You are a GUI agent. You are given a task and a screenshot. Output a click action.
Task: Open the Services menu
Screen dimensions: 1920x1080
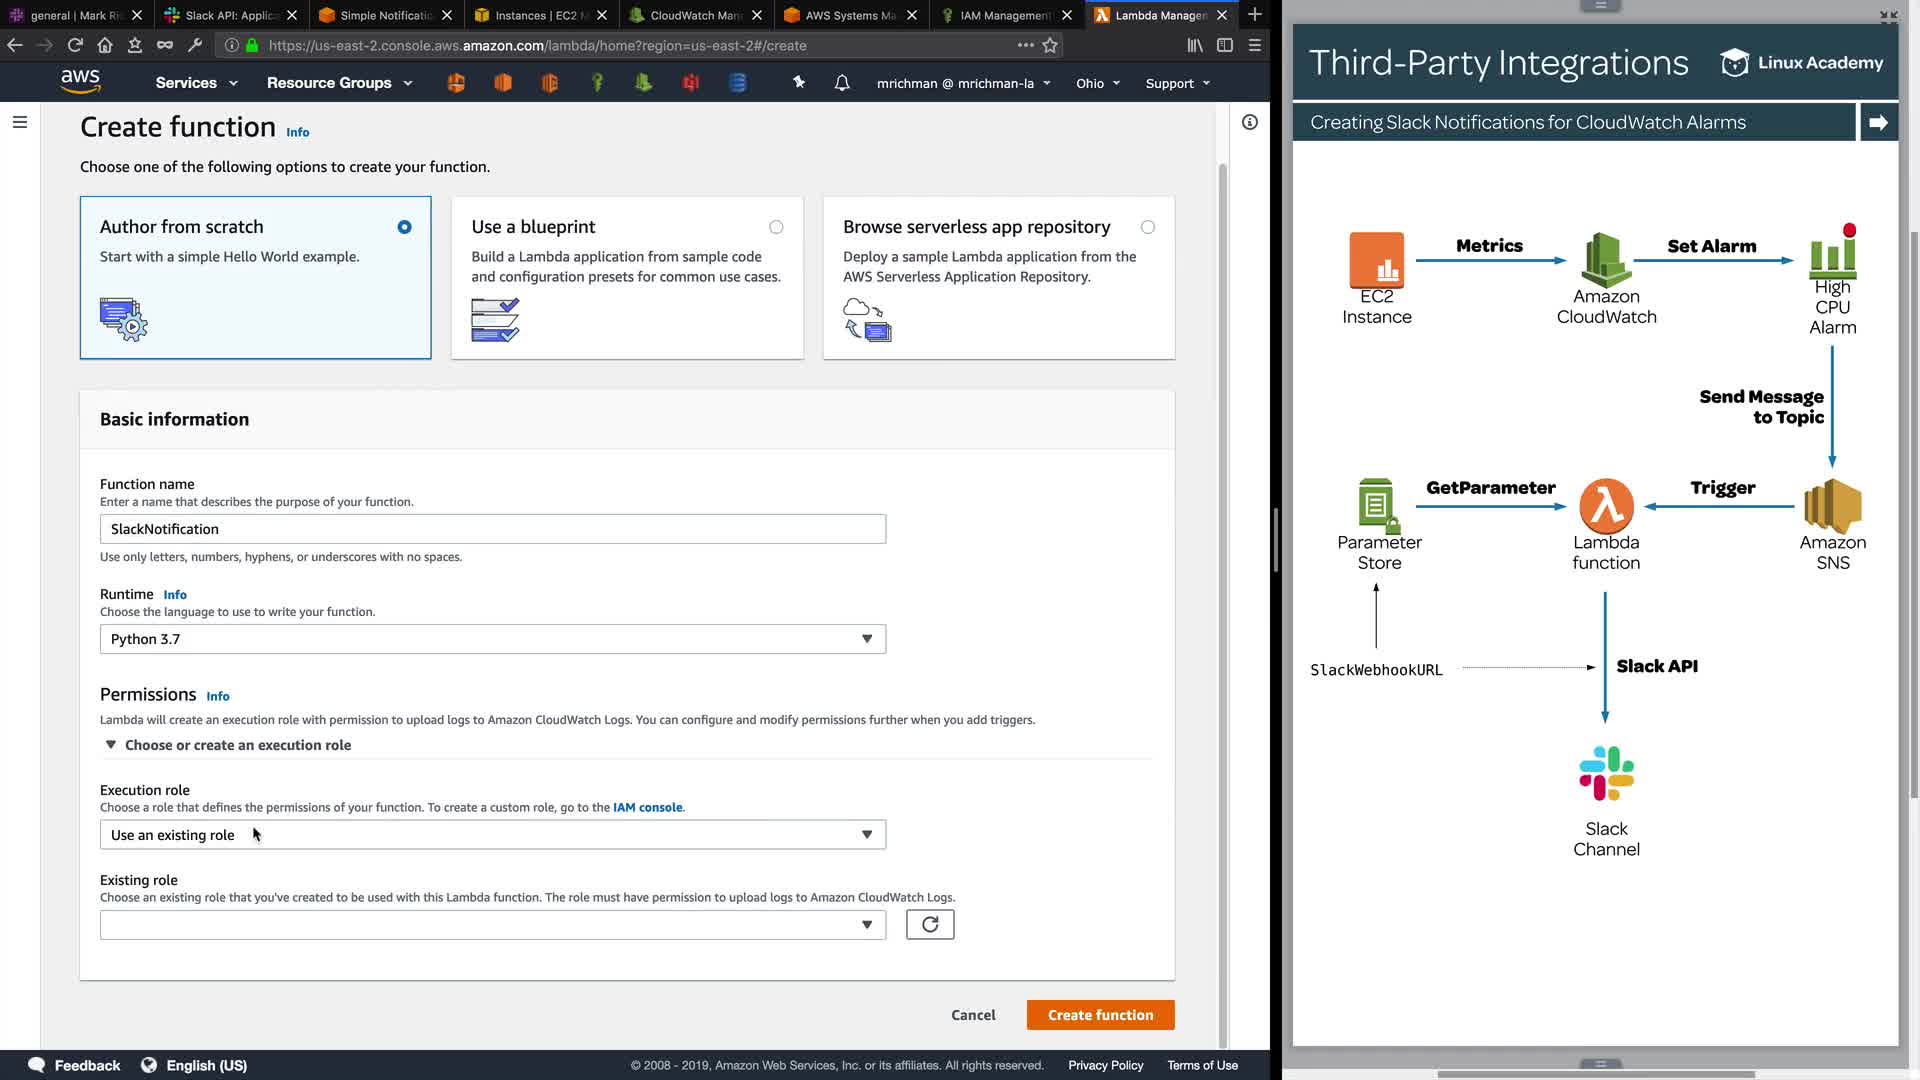coord(196,83)
